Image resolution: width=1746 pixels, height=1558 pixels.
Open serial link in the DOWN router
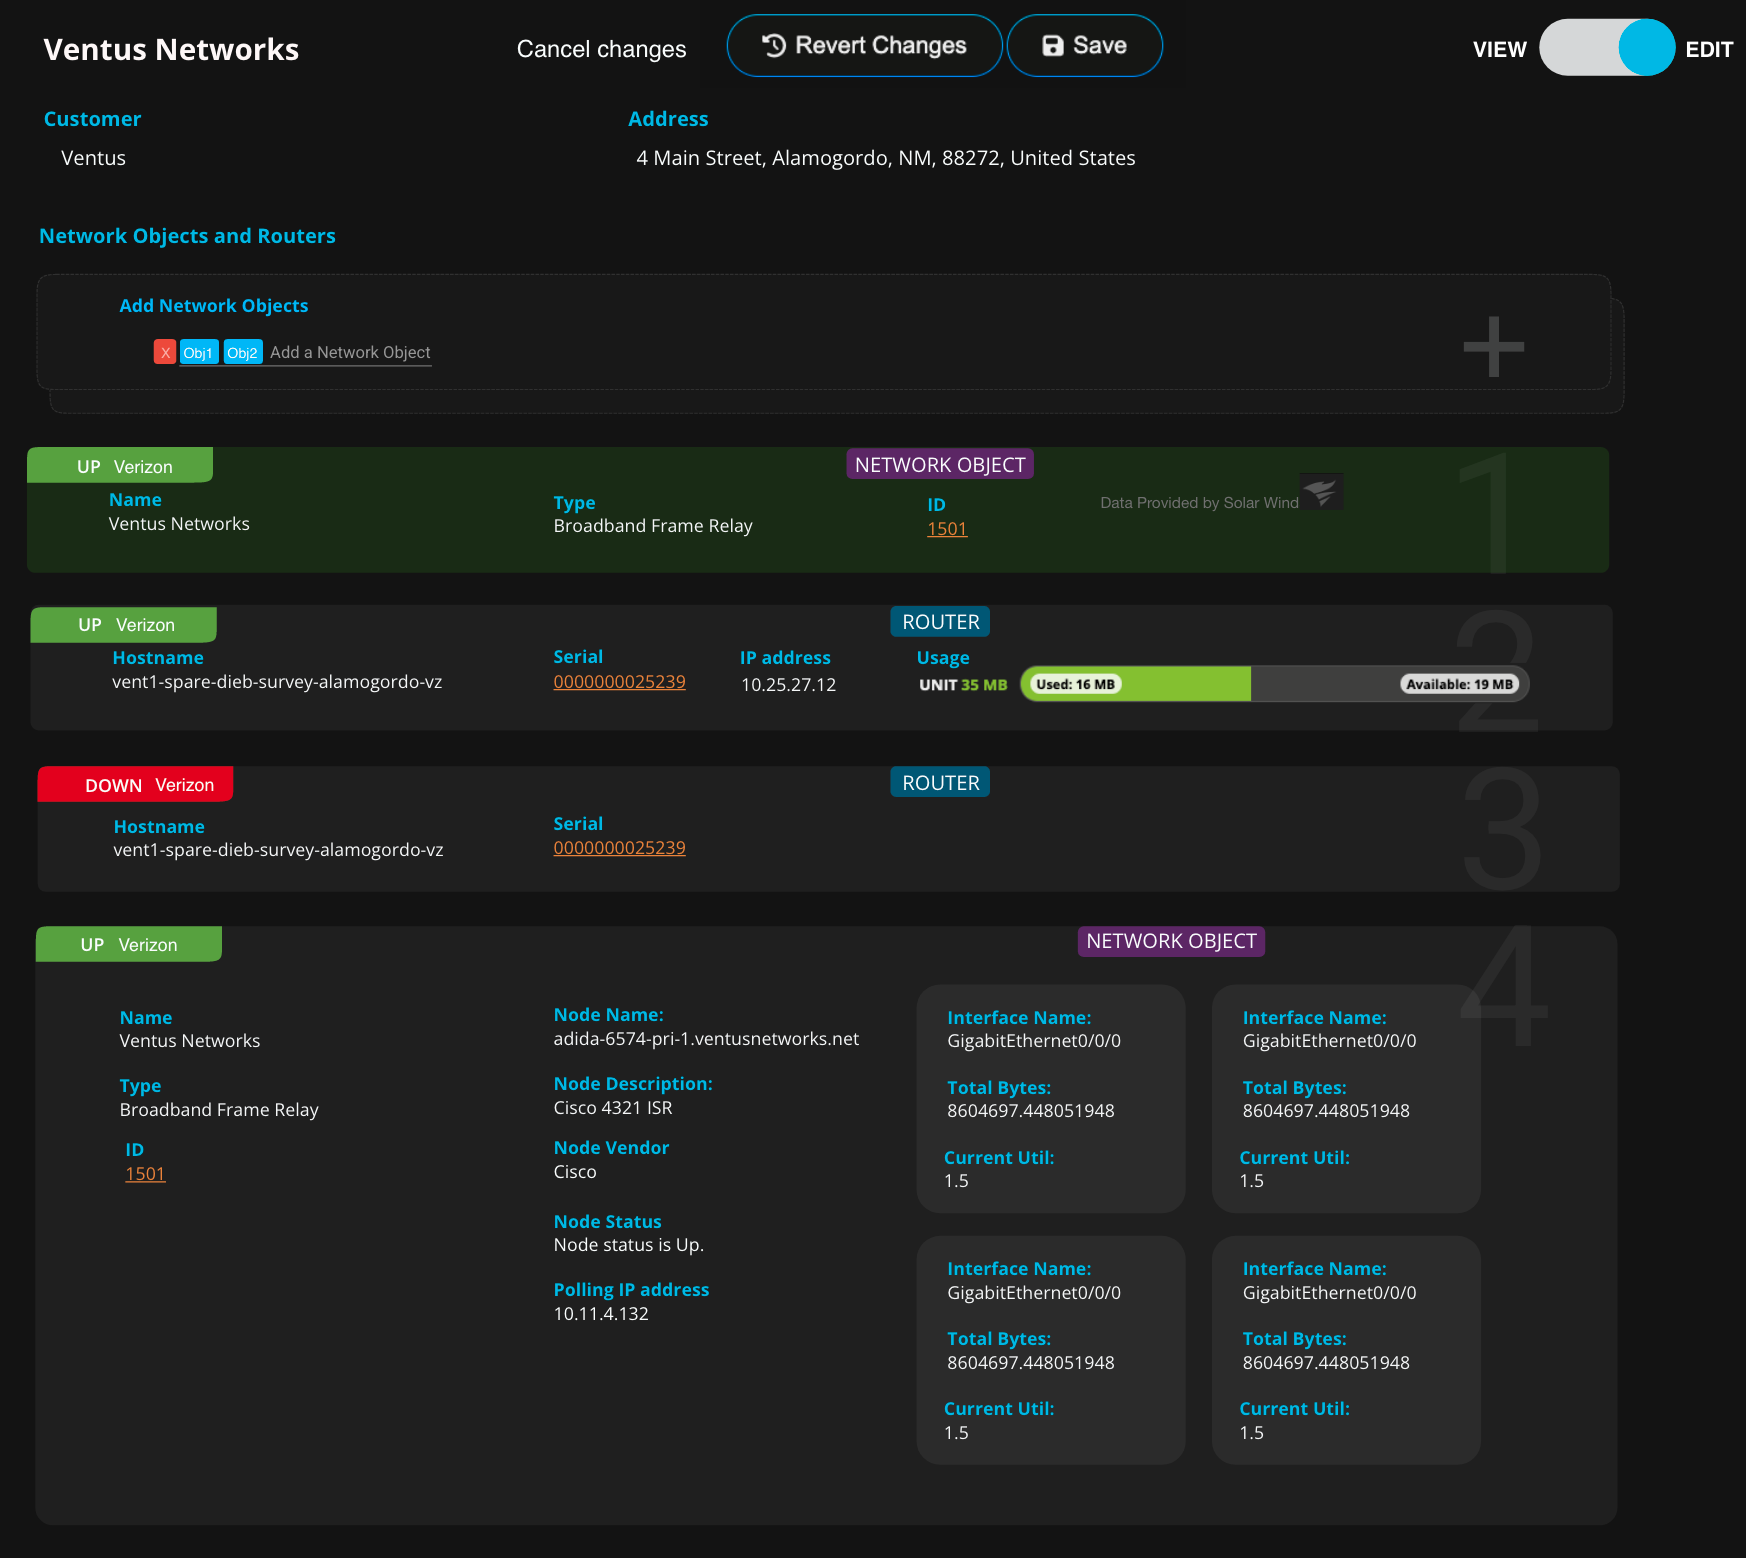point(619,848)
